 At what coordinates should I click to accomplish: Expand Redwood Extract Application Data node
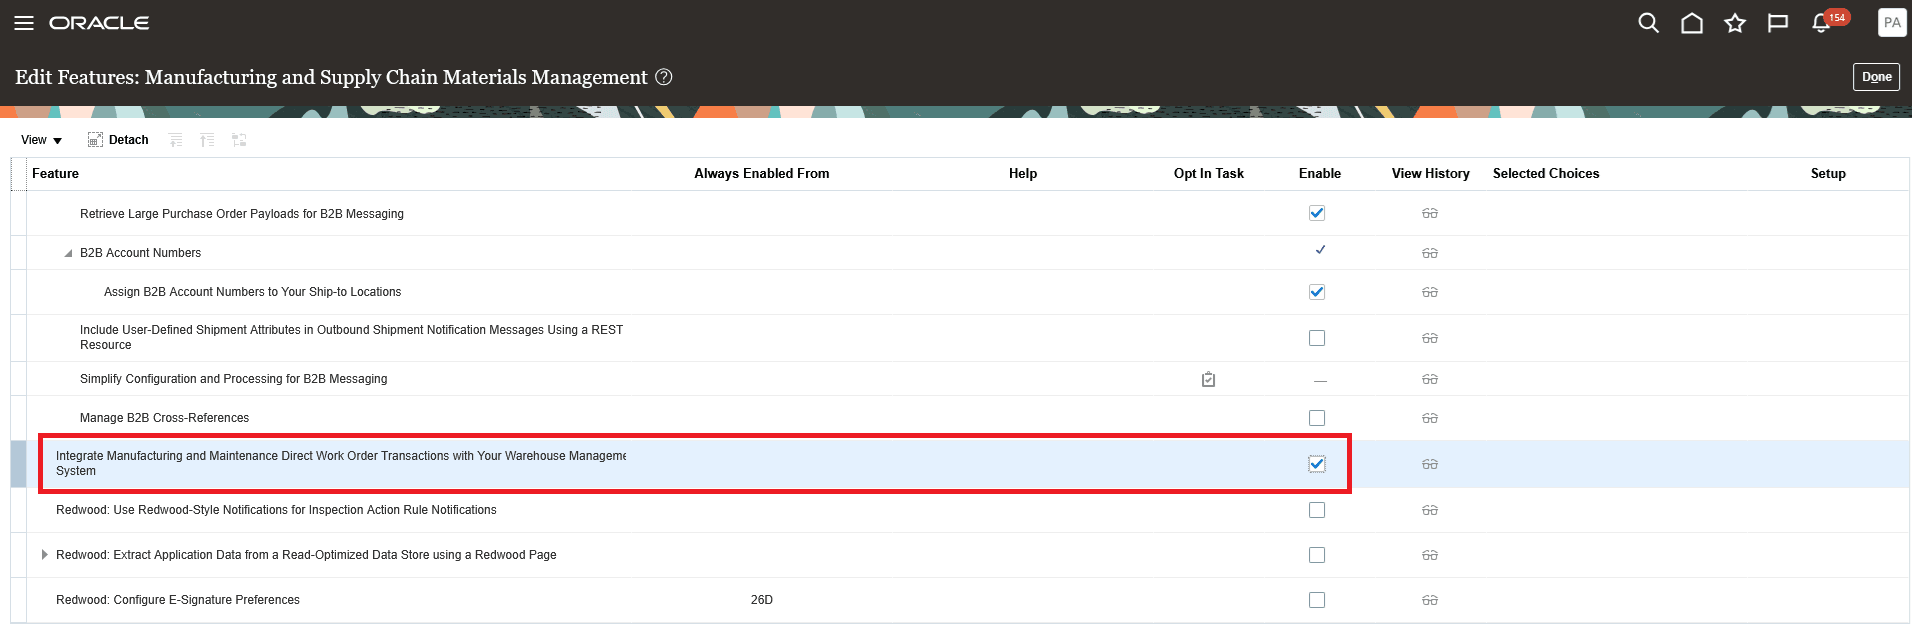44,554
